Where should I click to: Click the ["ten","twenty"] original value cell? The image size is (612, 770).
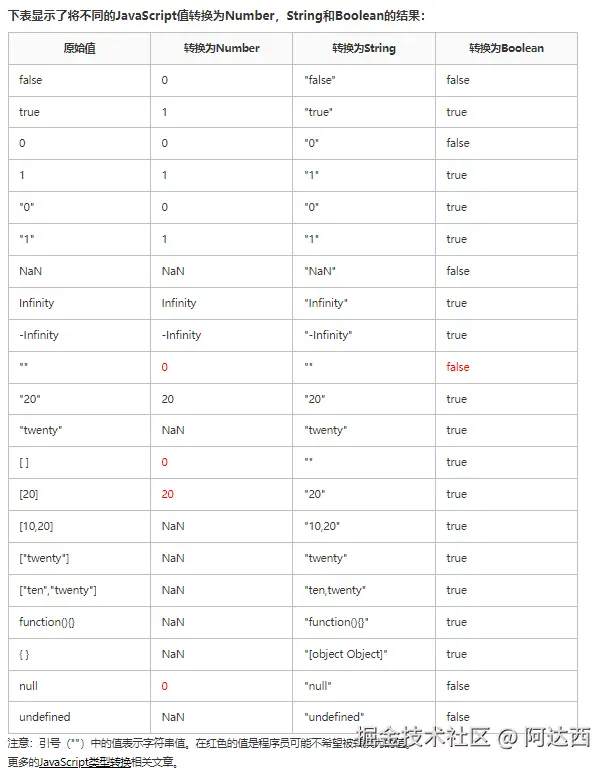click(58, 590)
